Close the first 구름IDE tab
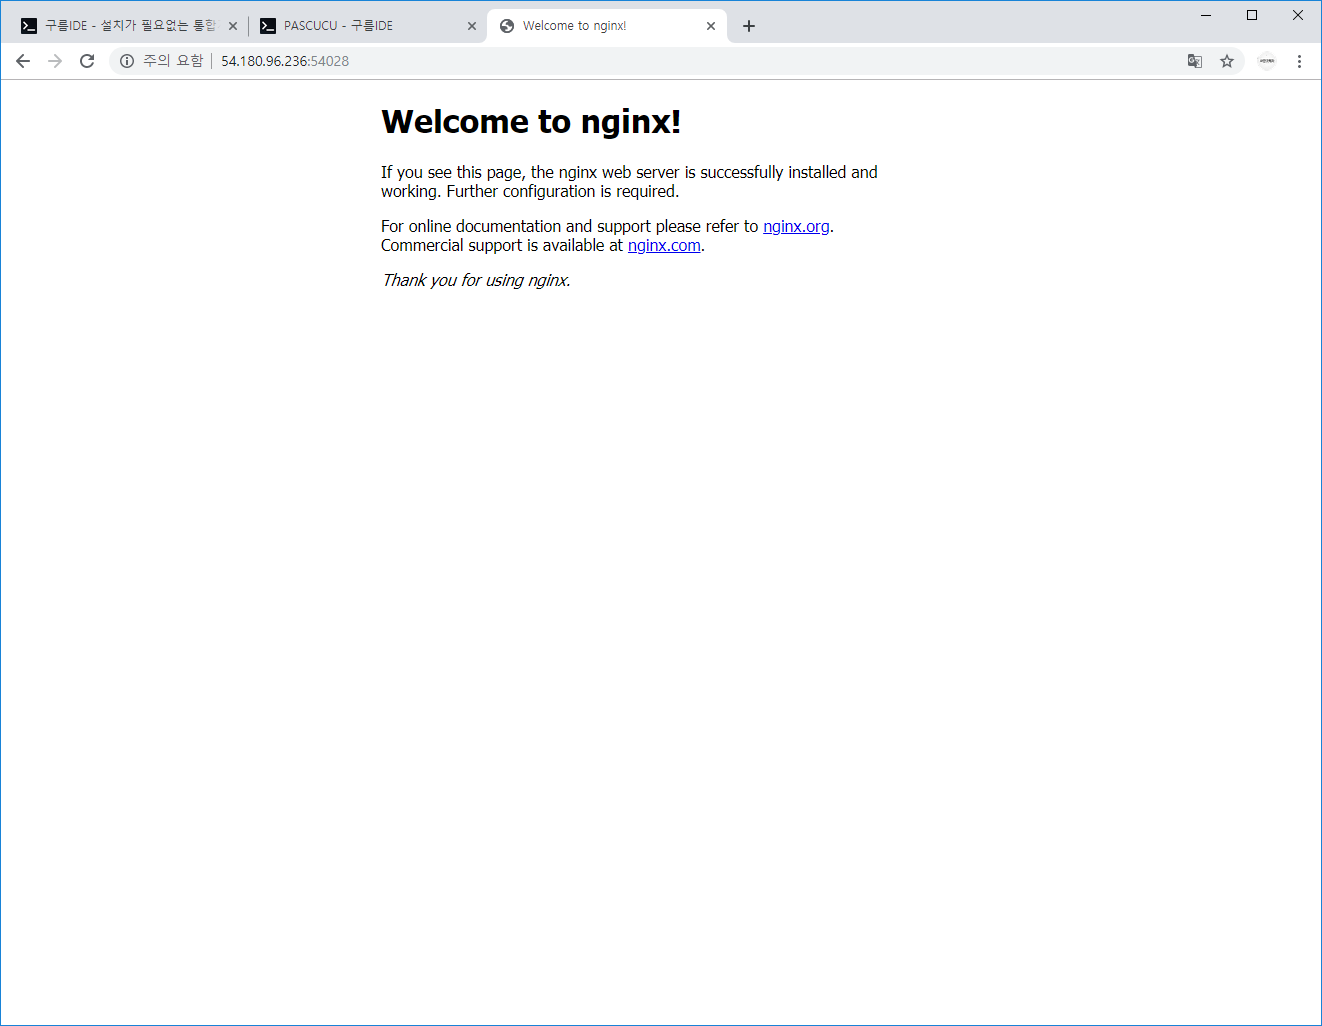Viewport: 1322px width, 1026px height. 233,26
